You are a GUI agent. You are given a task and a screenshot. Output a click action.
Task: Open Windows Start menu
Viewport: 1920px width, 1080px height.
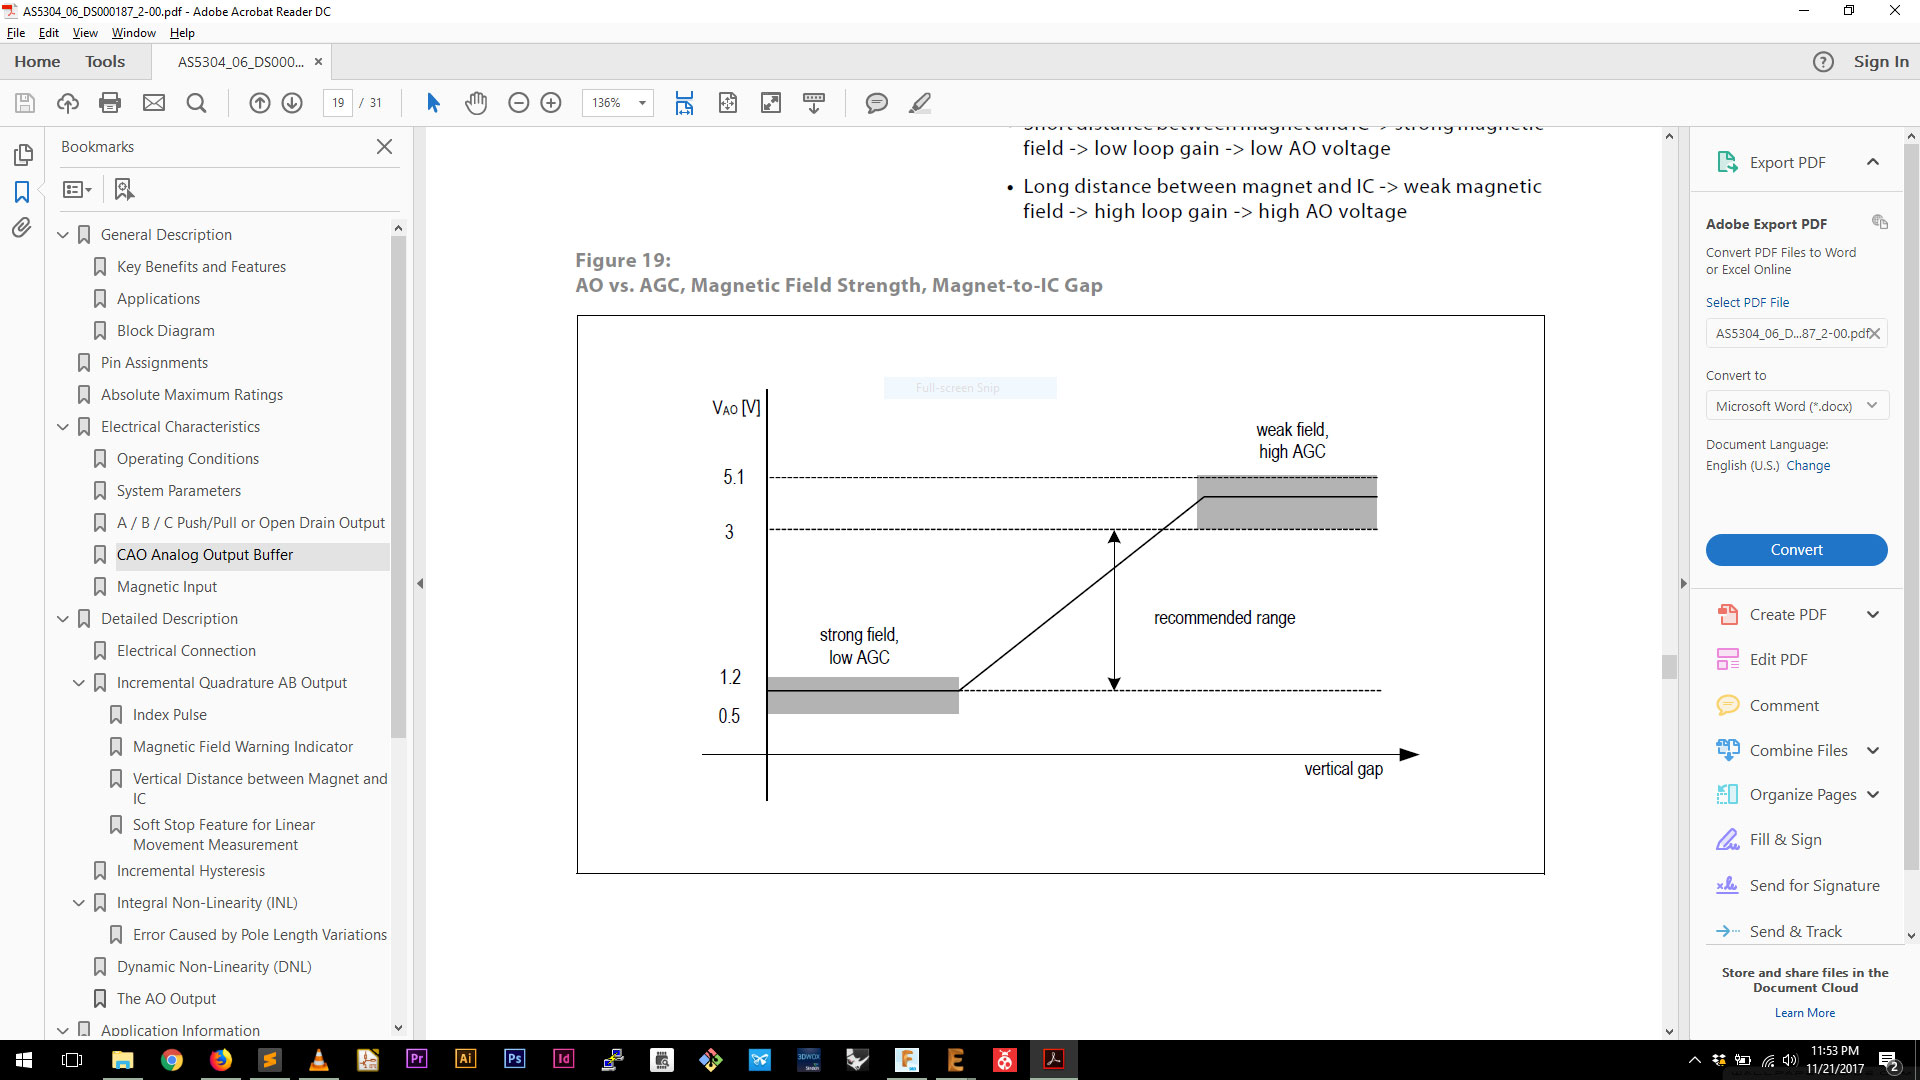point(23,1060)
